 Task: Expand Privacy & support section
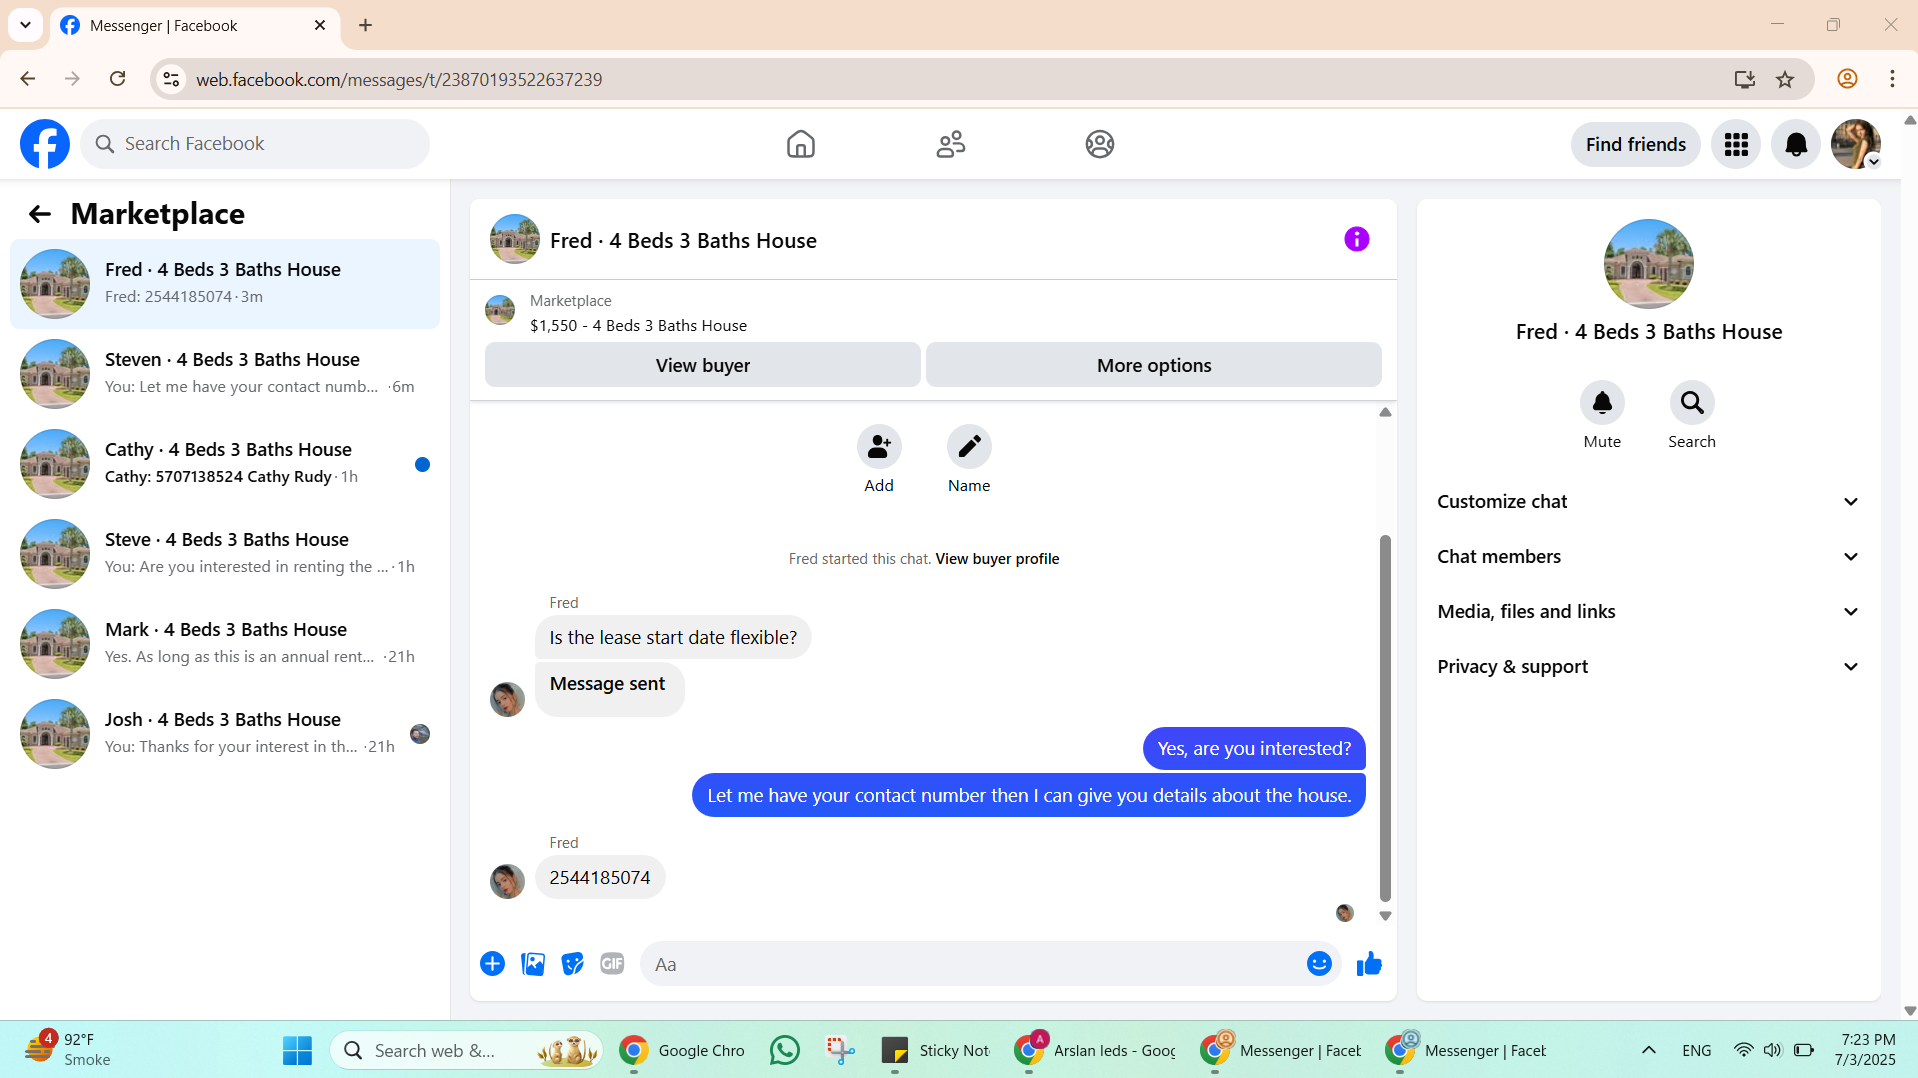[1649, 667]
